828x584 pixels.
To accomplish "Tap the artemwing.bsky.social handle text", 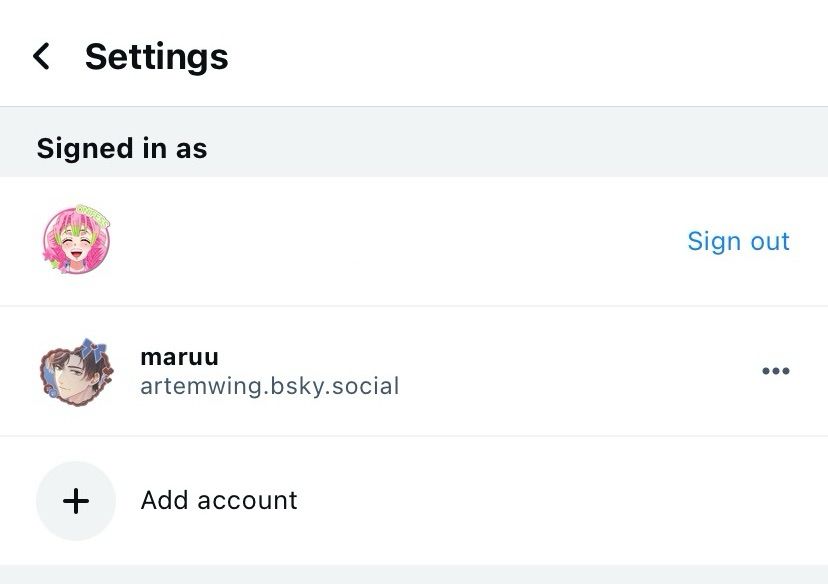I will click(270, 386).
